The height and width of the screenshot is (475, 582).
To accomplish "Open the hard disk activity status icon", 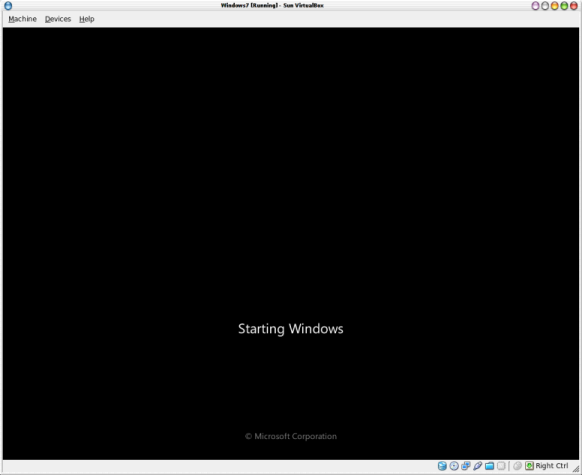I will point(442,466).
